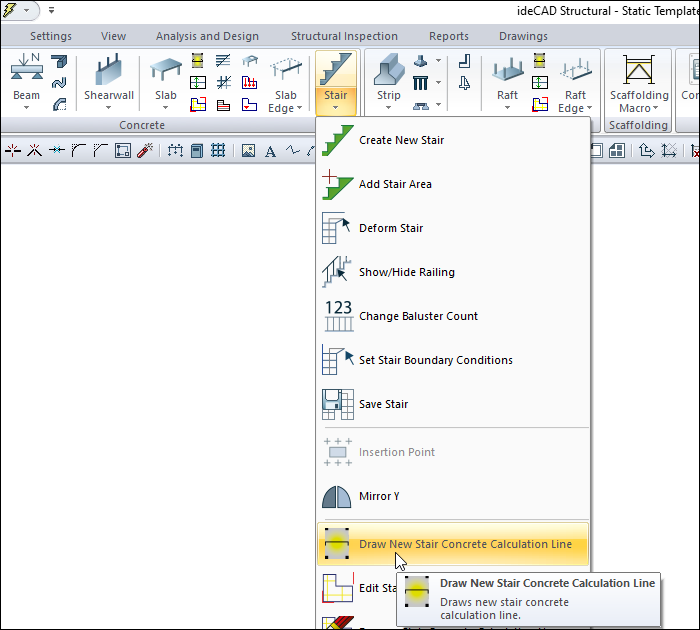Viewport: 700px width, 630px height.
Task: Open pad footing dropdown arrow near Strip
Action: point(438,61)
